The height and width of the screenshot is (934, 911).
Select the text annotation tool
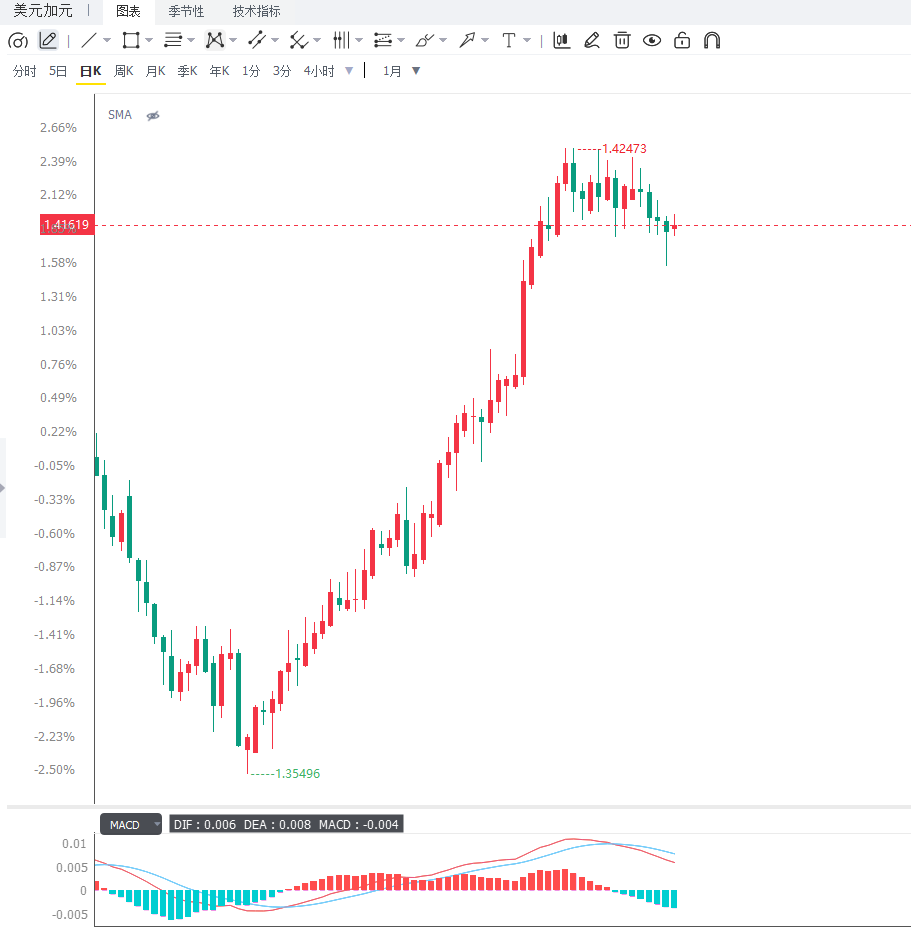point(509,41)
